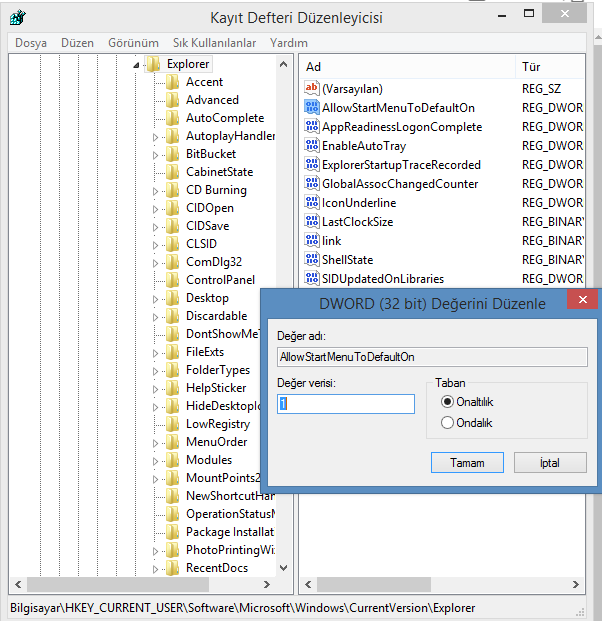The image size is (602, 621).
Task: Click the AutoComplete folder icon
Action: pos(172,118)
